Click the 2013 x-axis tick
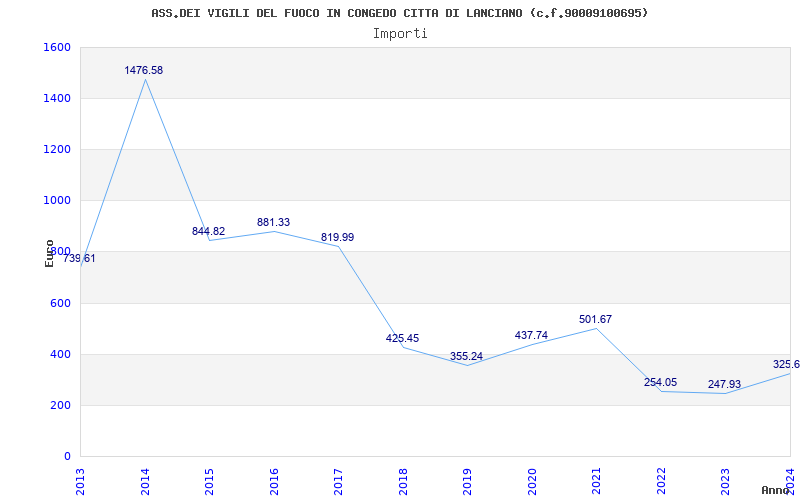The height and width of the screenshot is (500, 800). pos(81,481)
